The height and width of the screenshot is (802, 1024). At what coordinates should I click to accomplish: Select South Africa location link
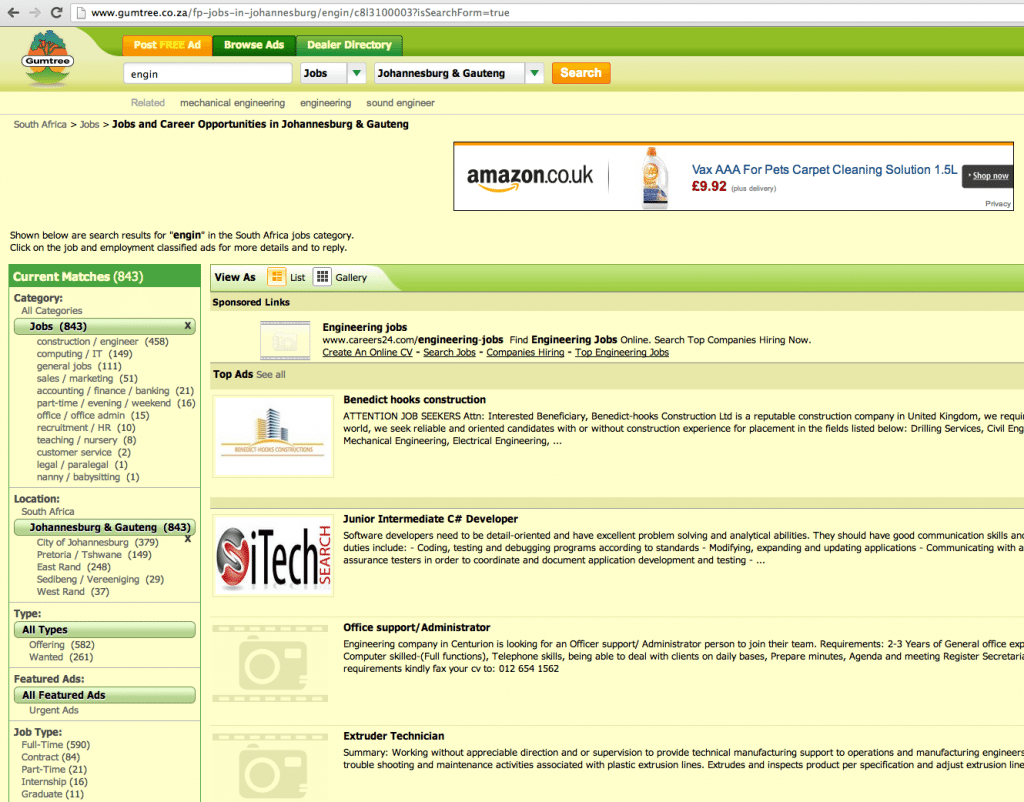tap(48, 511)
